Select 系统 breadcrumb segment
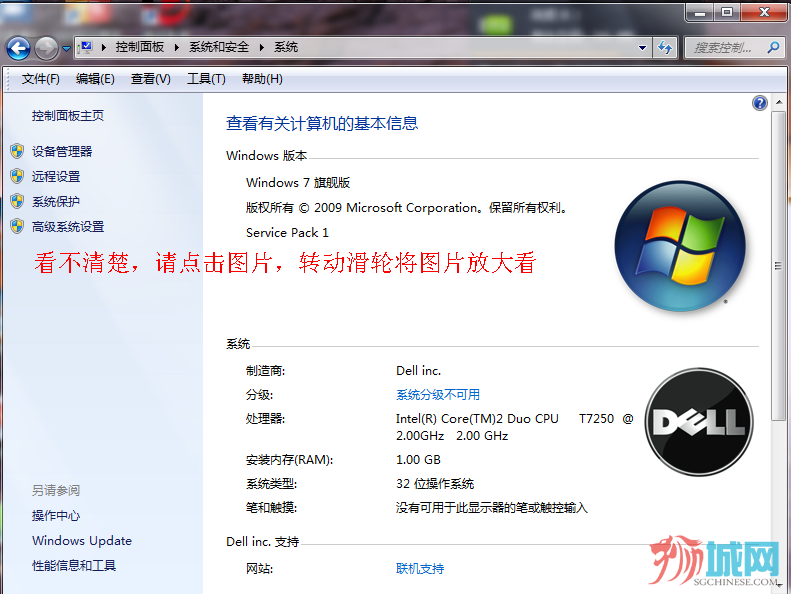The image size is (791, 594). pyautogui.click(x=286, y=47)
